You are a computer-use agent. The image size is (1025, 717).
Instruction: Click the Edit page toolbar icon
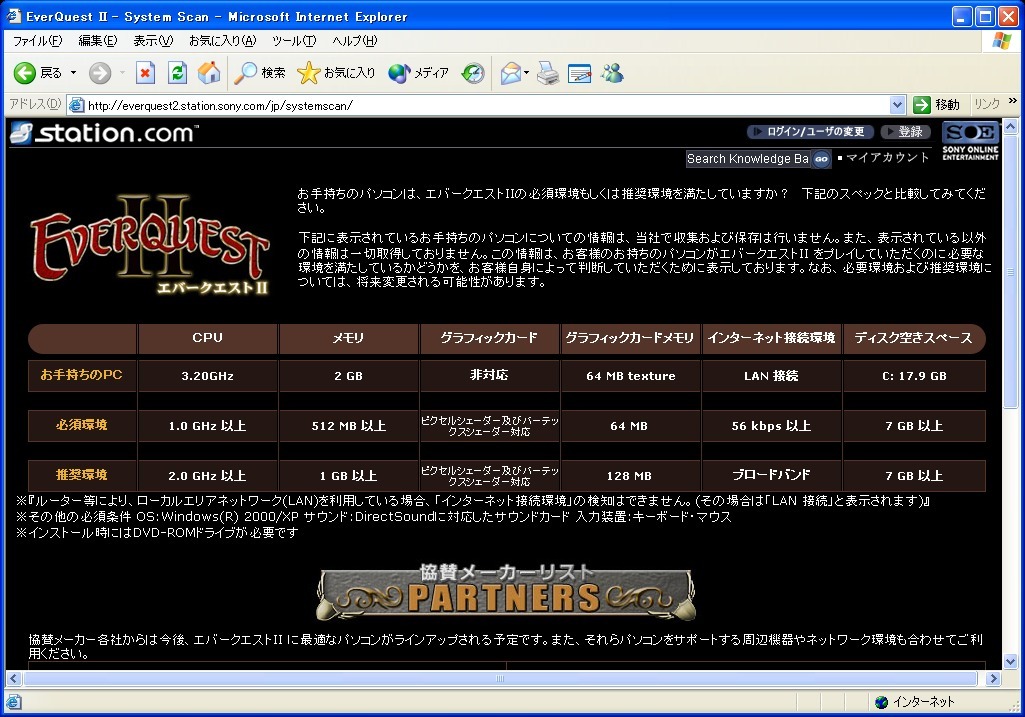(x=579, y=73)
